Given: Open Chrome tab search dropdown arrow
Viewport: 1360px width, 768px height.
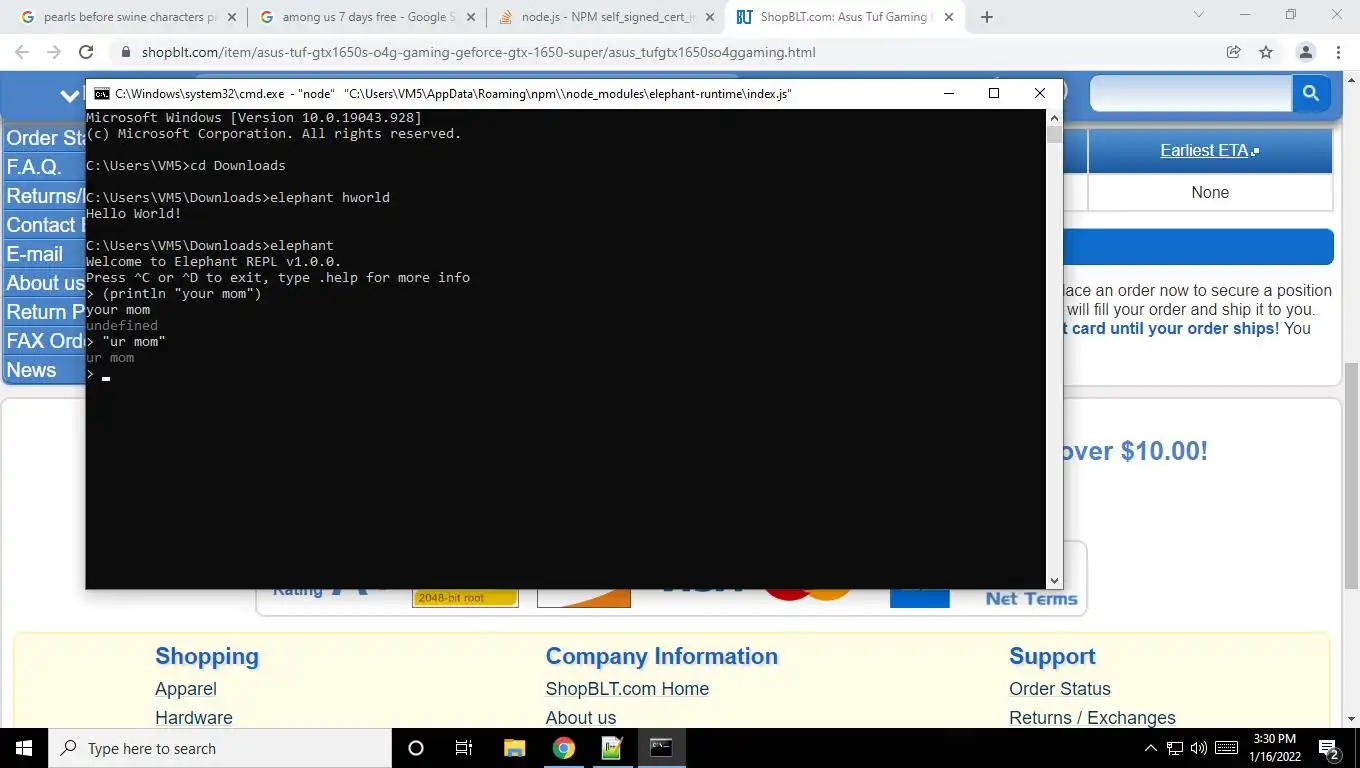Looking at the screenshot, I should pyautogui.click(x=1199, y=14).
